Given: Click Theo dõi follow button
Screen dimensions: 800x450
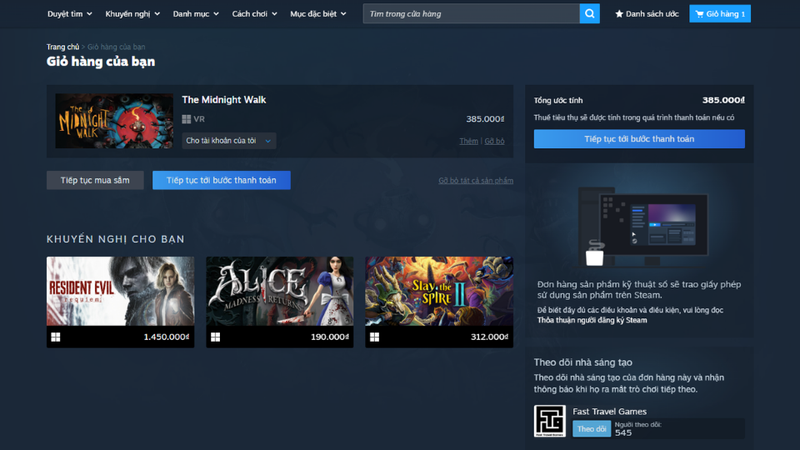Looking at the screenshot, I should coord(591,429).
